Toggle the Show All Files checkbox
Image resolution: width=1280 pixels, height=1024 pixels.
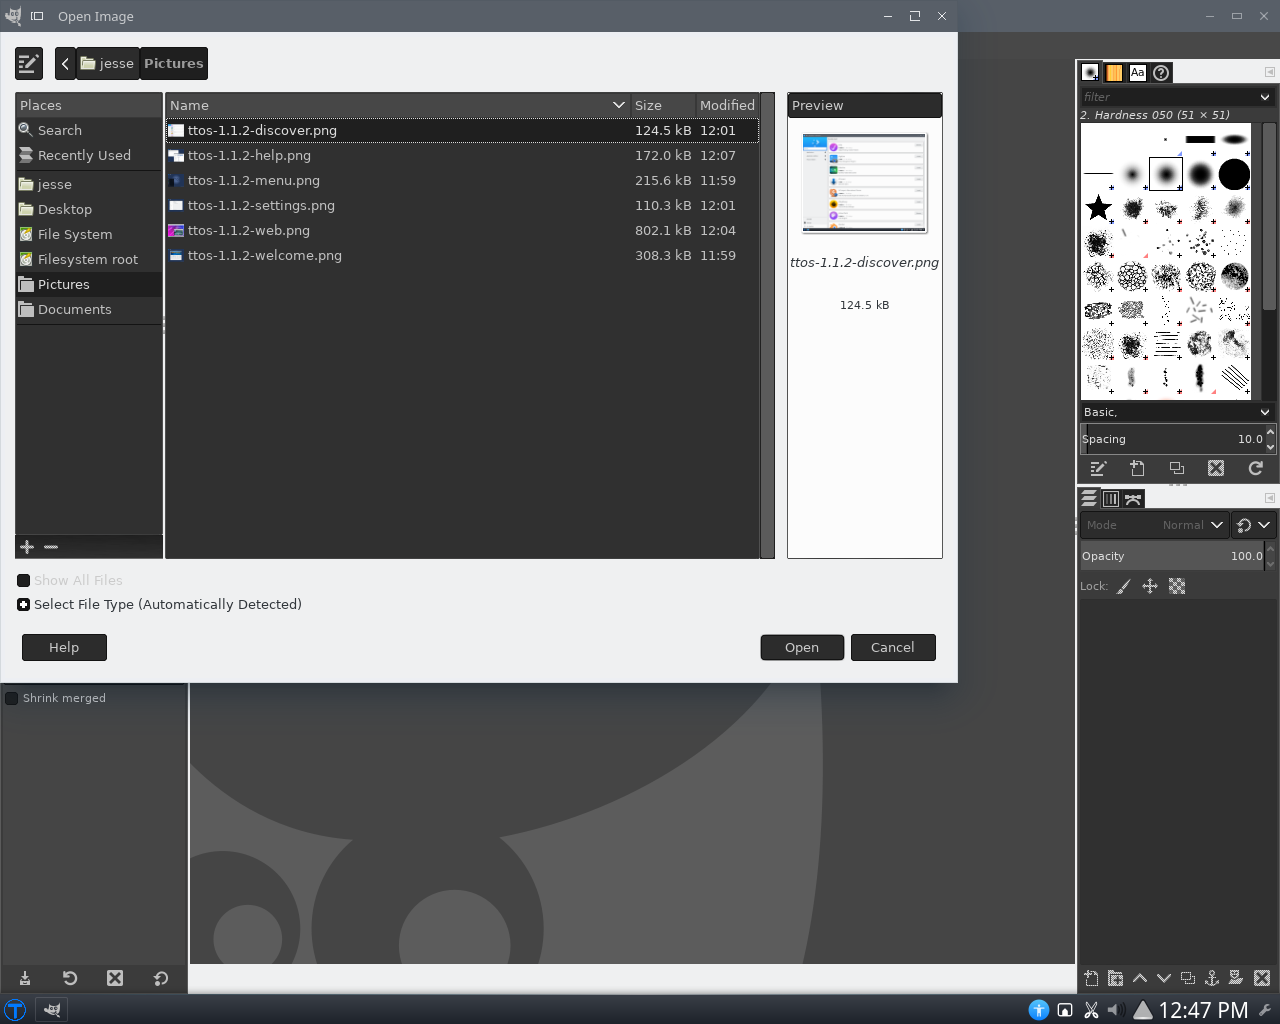pos(23,580)
